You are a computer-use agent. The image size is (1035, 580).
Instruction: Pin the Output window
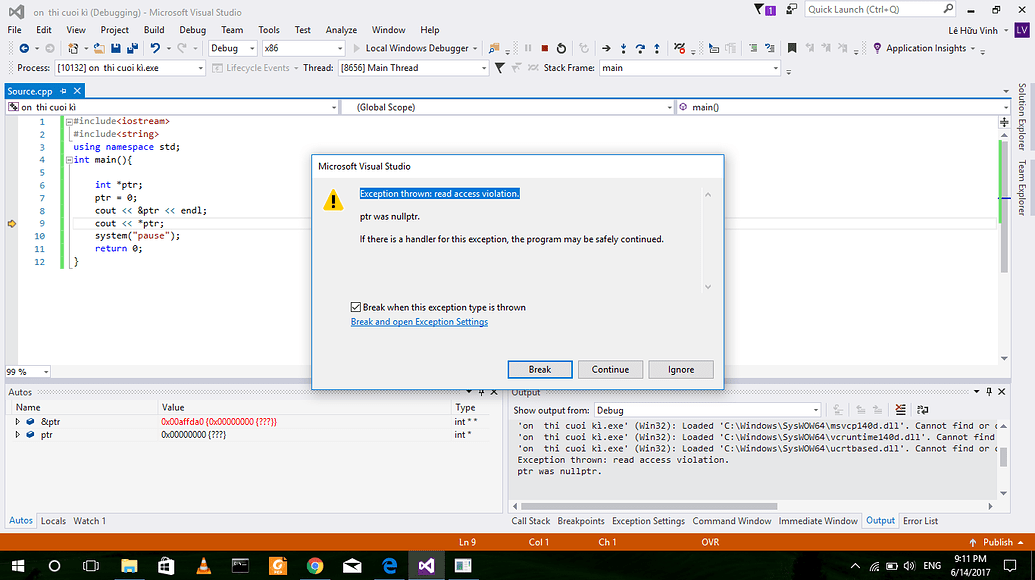[988, 391]
